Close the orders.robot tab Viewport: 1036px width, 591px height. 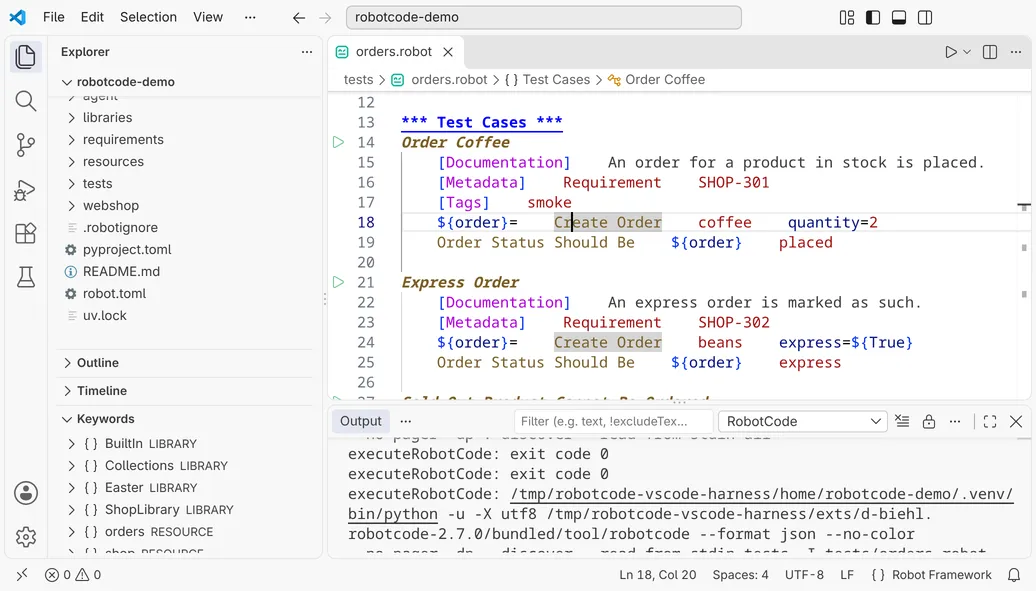448,52
